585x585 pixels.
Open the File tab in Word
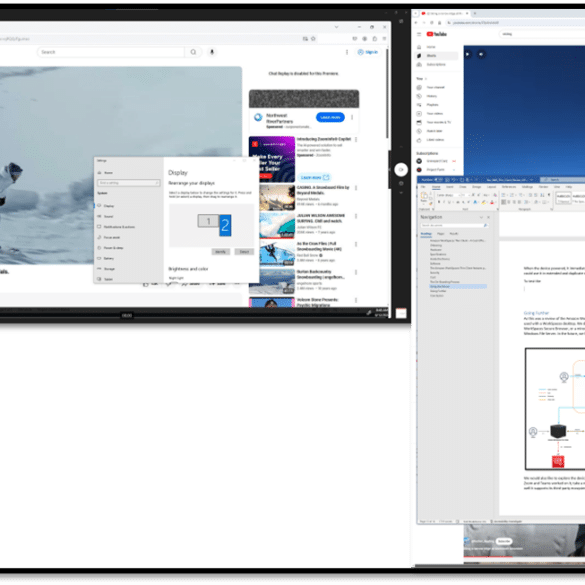tap(423, 187)
